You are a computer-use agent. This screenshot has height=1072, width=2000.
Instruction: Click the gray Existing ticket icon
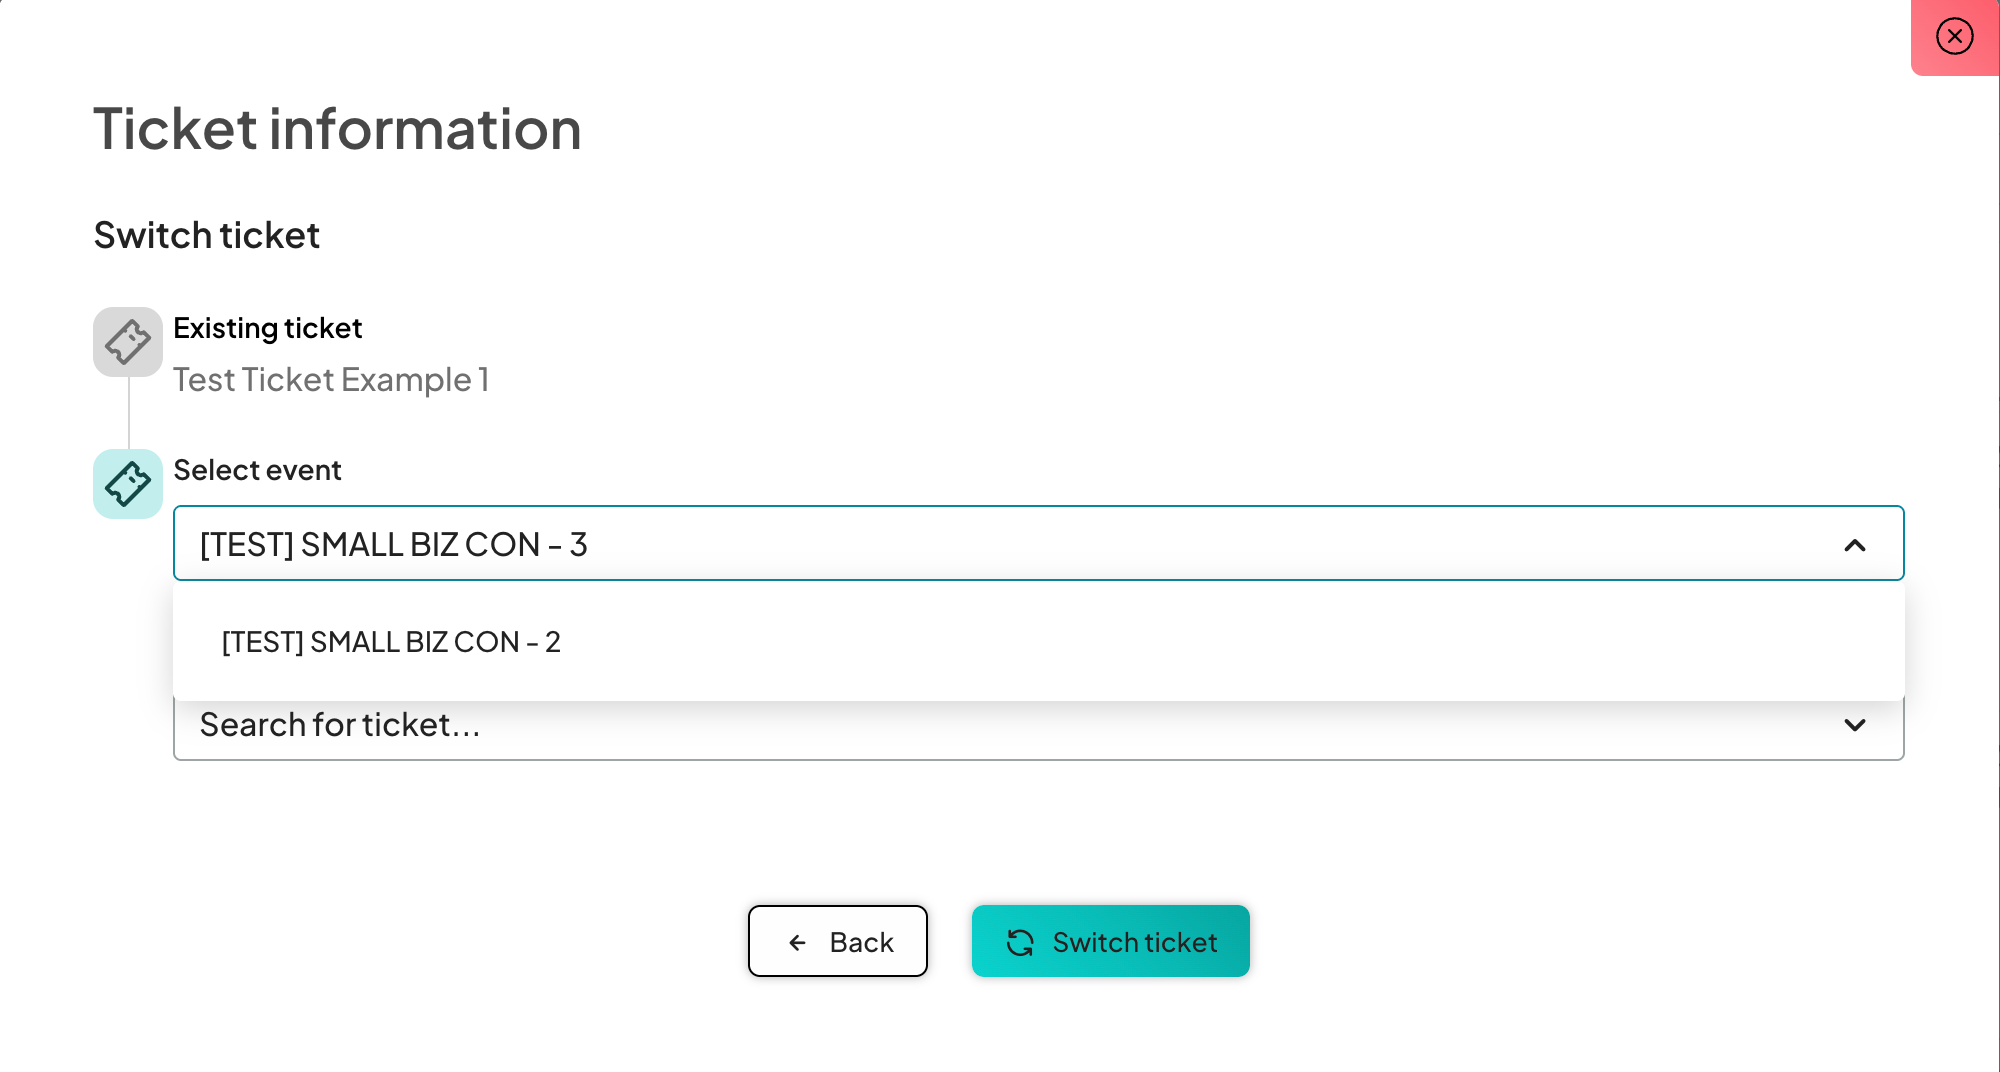[128, 342]
